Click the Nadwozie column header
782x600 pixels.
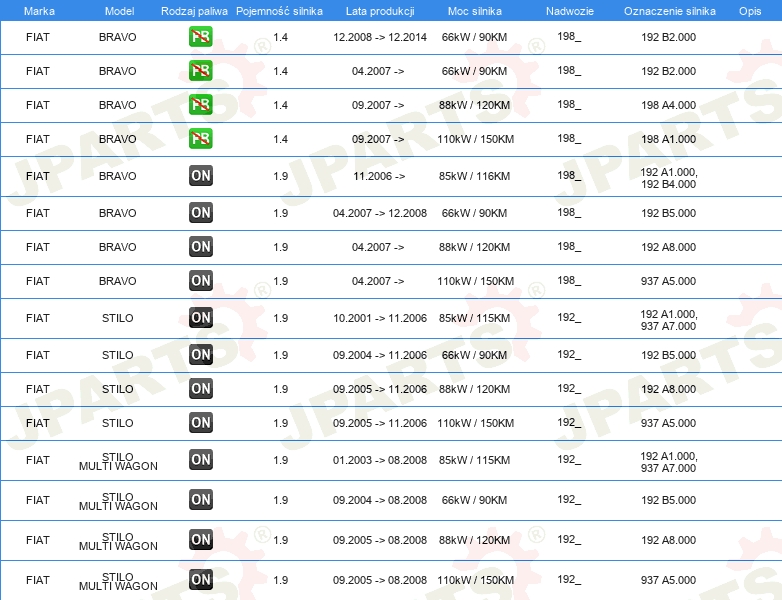pyautogui.click(x=570, y=11)
